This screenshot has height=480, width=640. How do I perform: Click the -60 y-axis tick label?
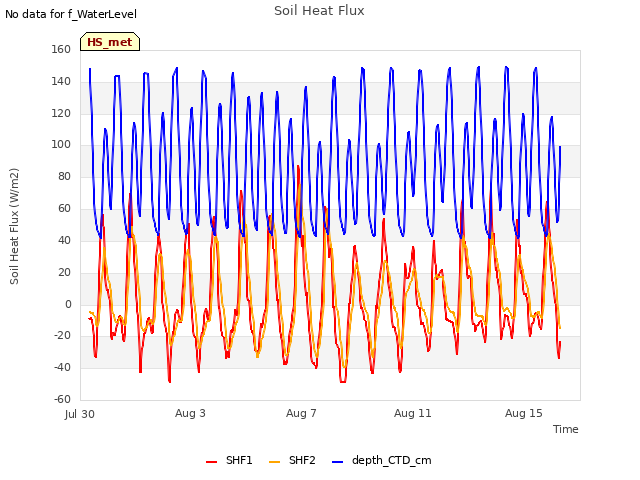62,399
